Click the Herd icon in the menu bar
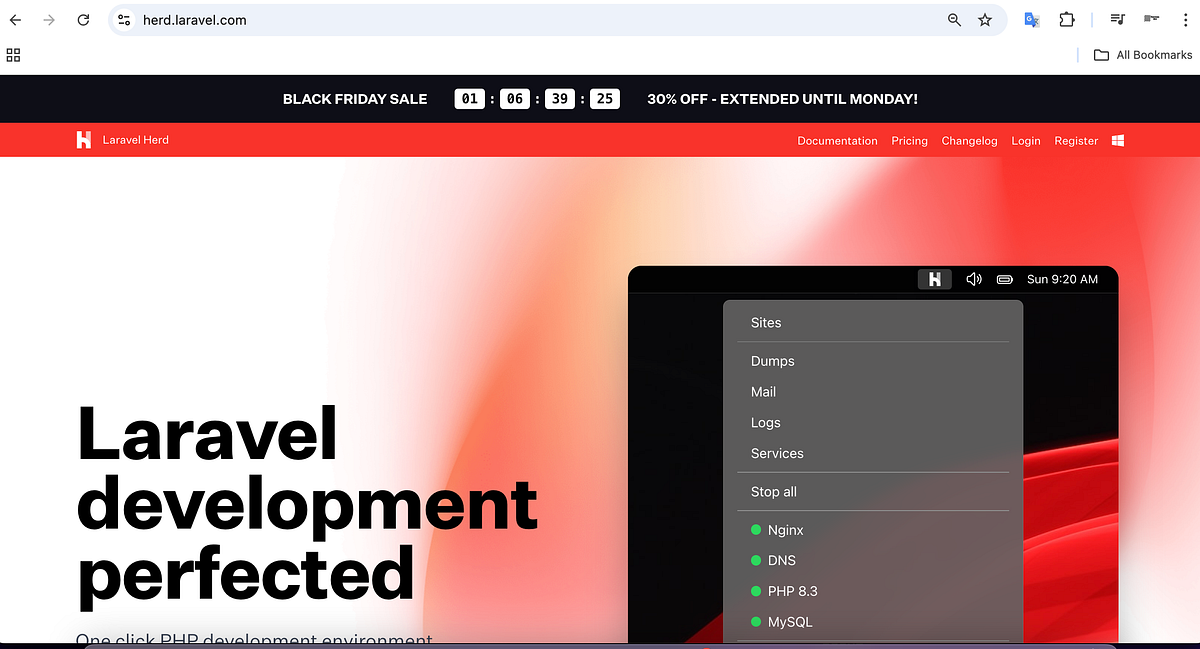This screenshot has width=1200, height=649. click(x=934, y=279)
